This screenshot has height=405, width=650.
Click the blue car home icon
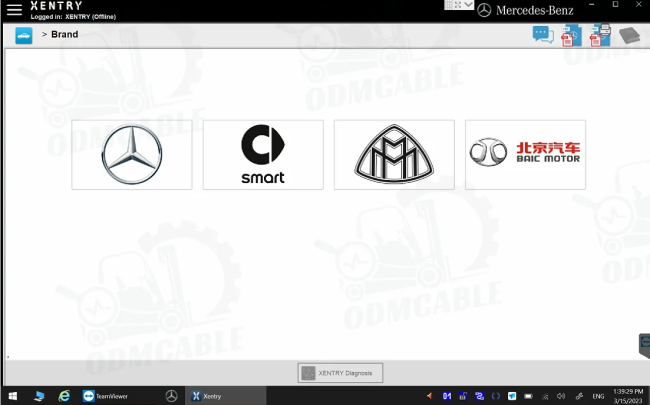pos(24,36)
